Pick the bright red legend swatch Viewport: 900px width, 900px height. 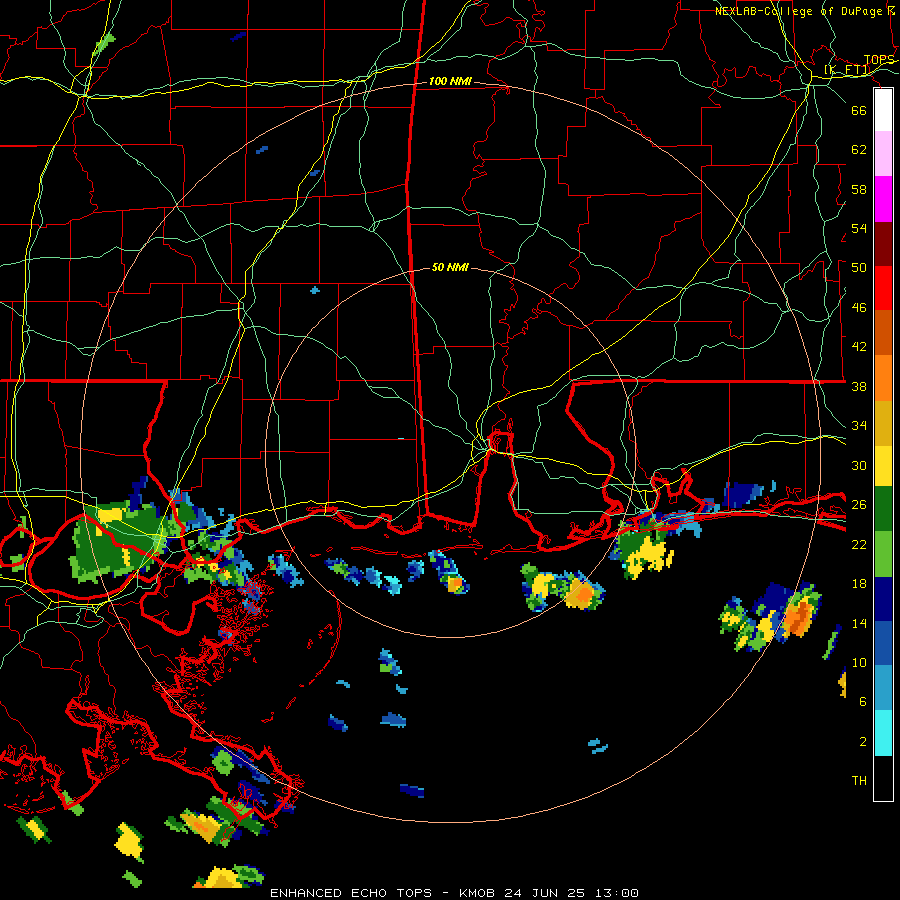[x=883, y=288]
